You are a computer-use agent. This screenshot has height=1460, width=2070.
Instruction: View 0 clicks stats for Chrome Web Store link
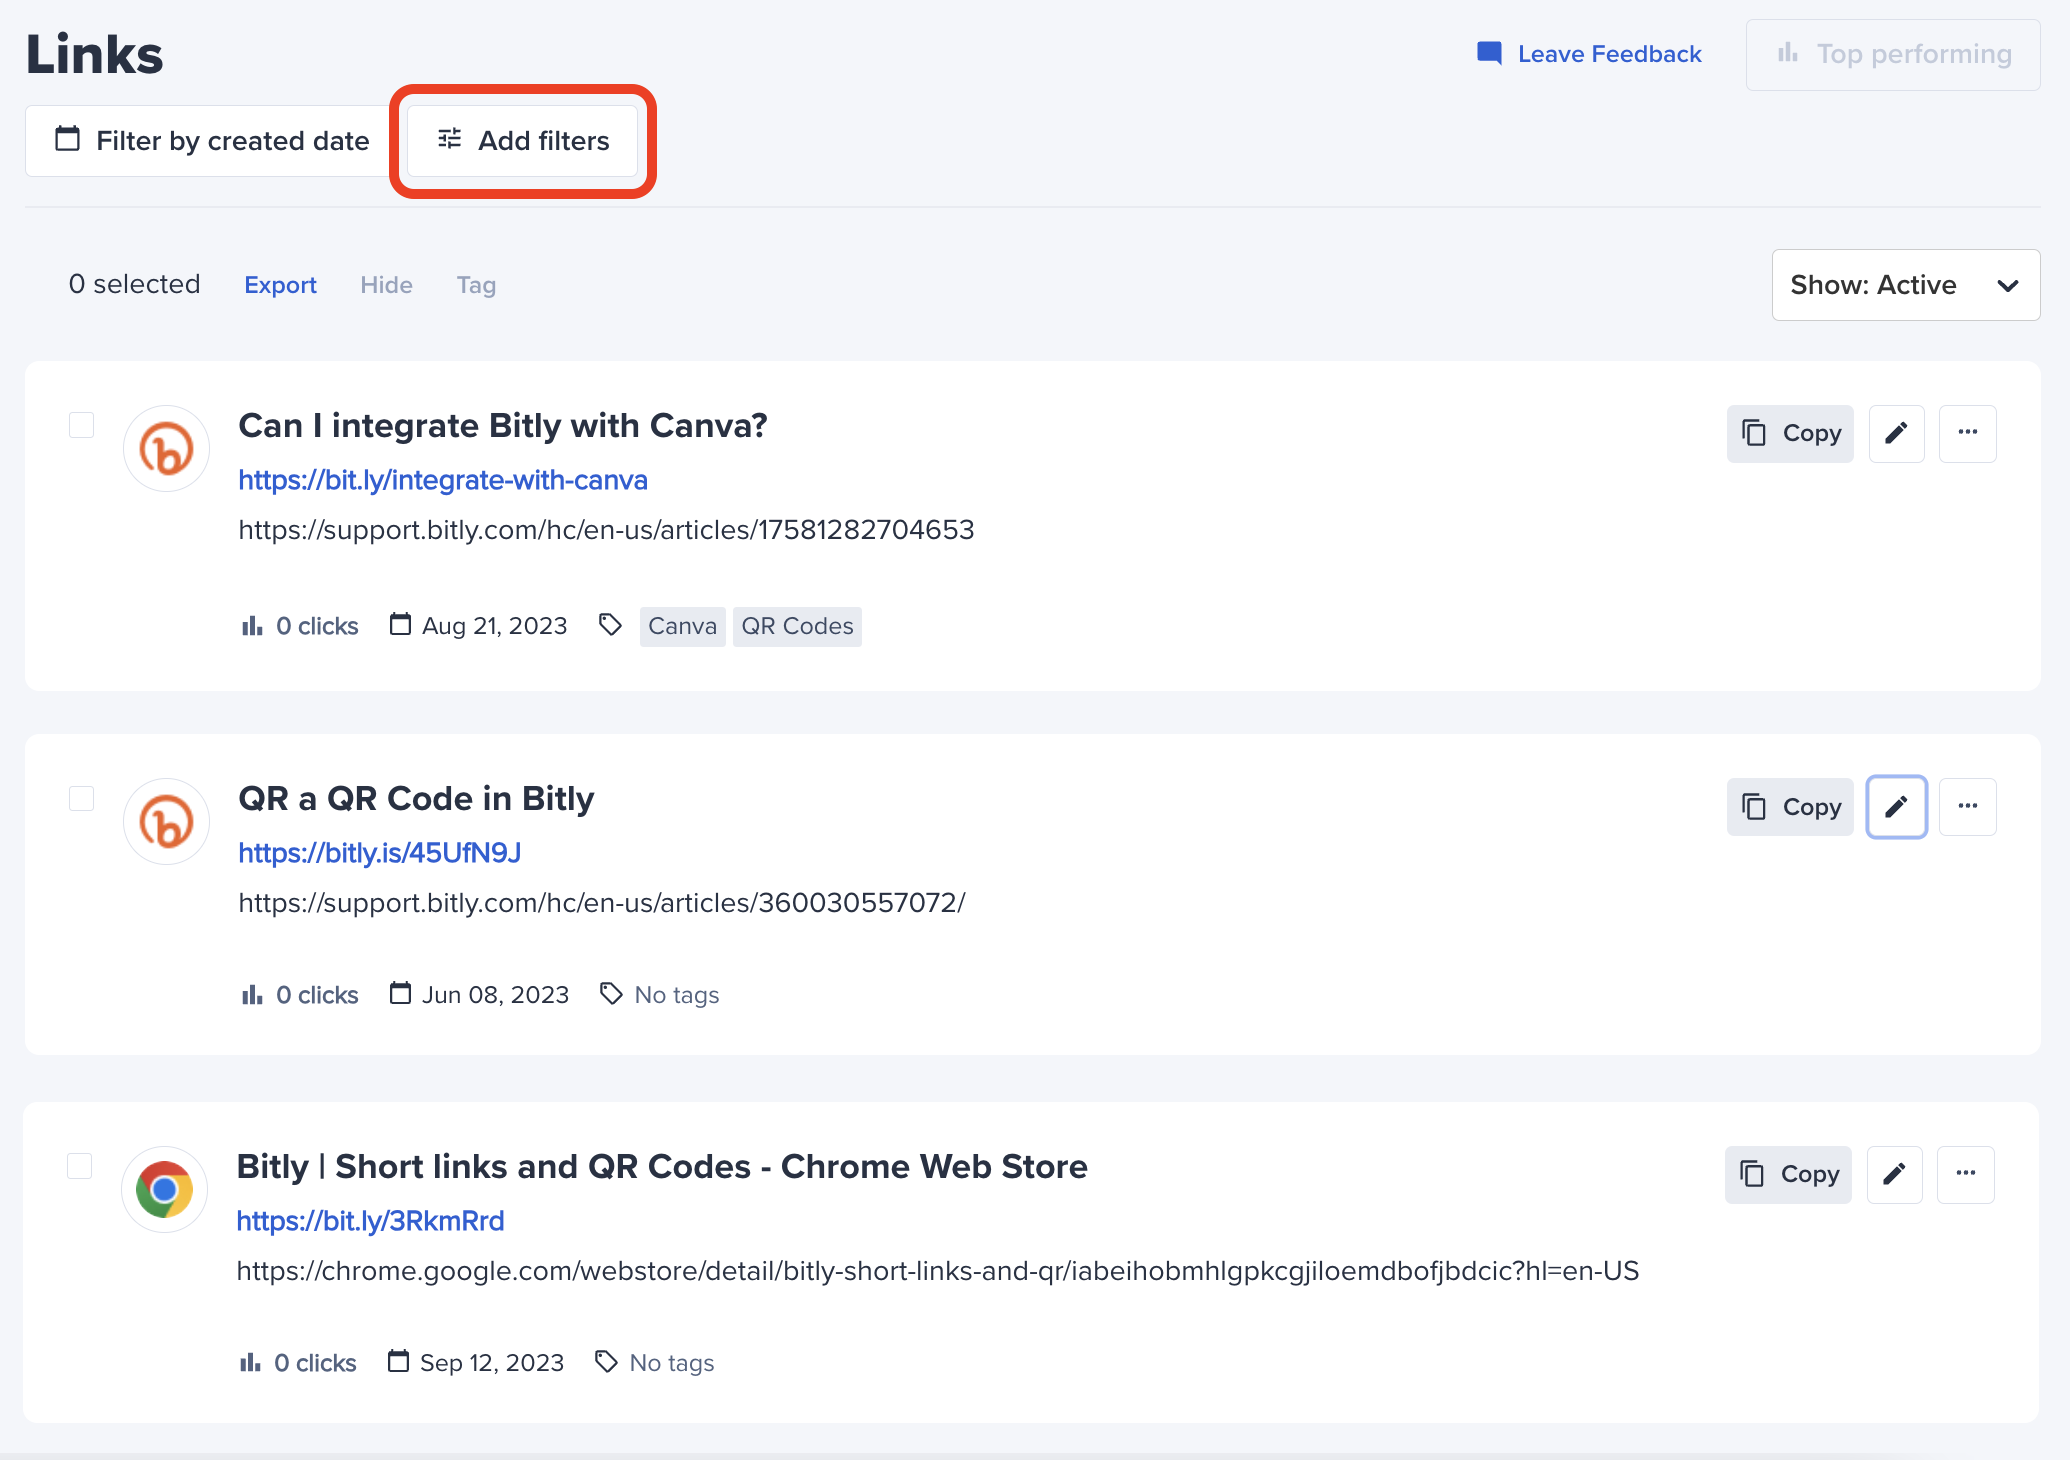click(x=297, y=1363)
